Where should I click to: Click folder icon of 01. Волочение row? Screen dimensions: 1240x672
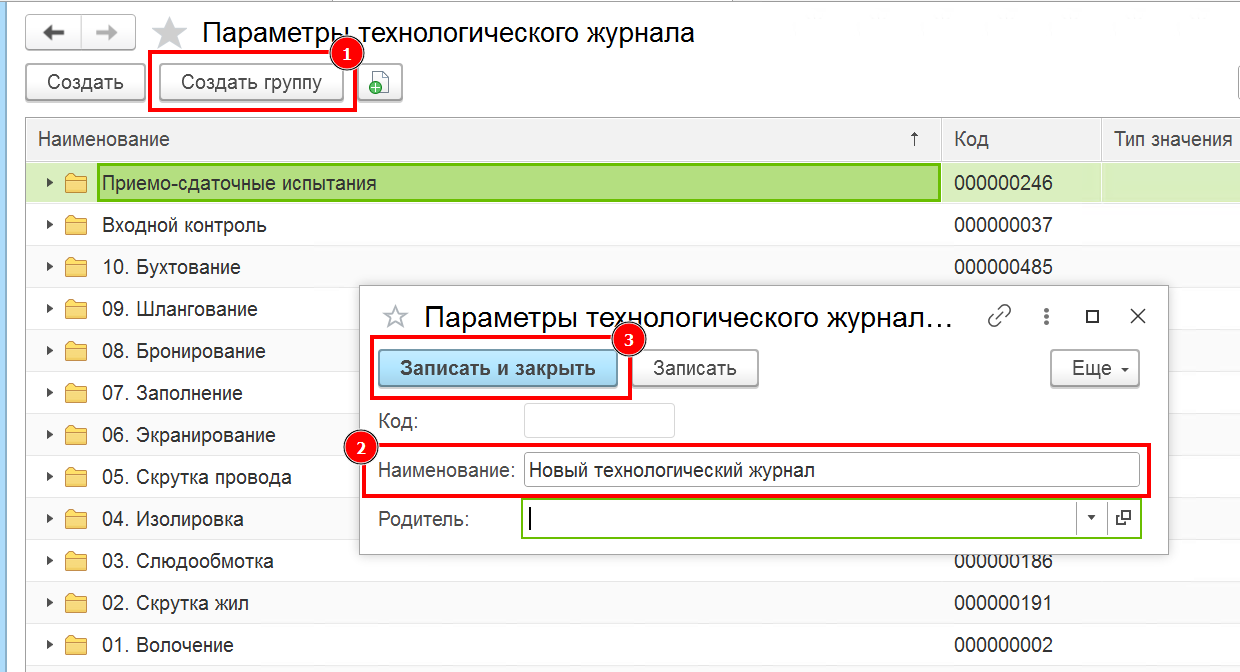[77, 645]
